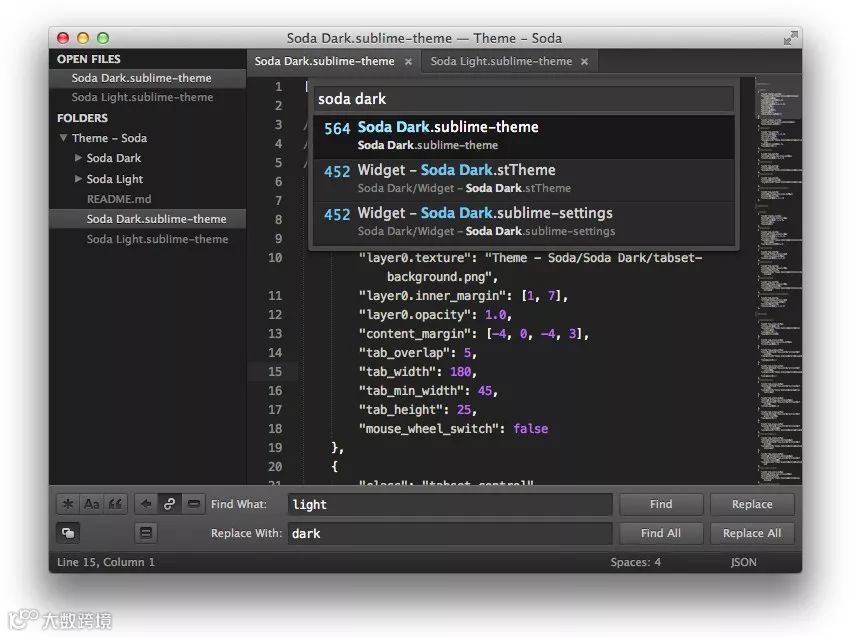Click the FOLDERS sidebar heading
Viewport: 850px width, 637px height.
[x=82, y=118]
